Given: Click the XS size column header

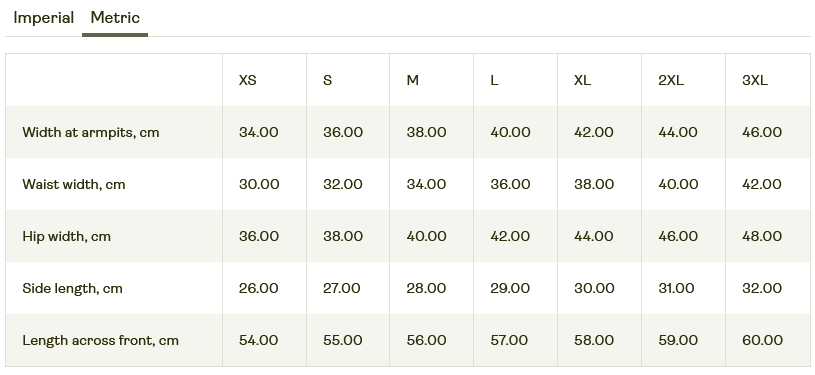Looking at the screenshot, I should click(x=247, y=80).
